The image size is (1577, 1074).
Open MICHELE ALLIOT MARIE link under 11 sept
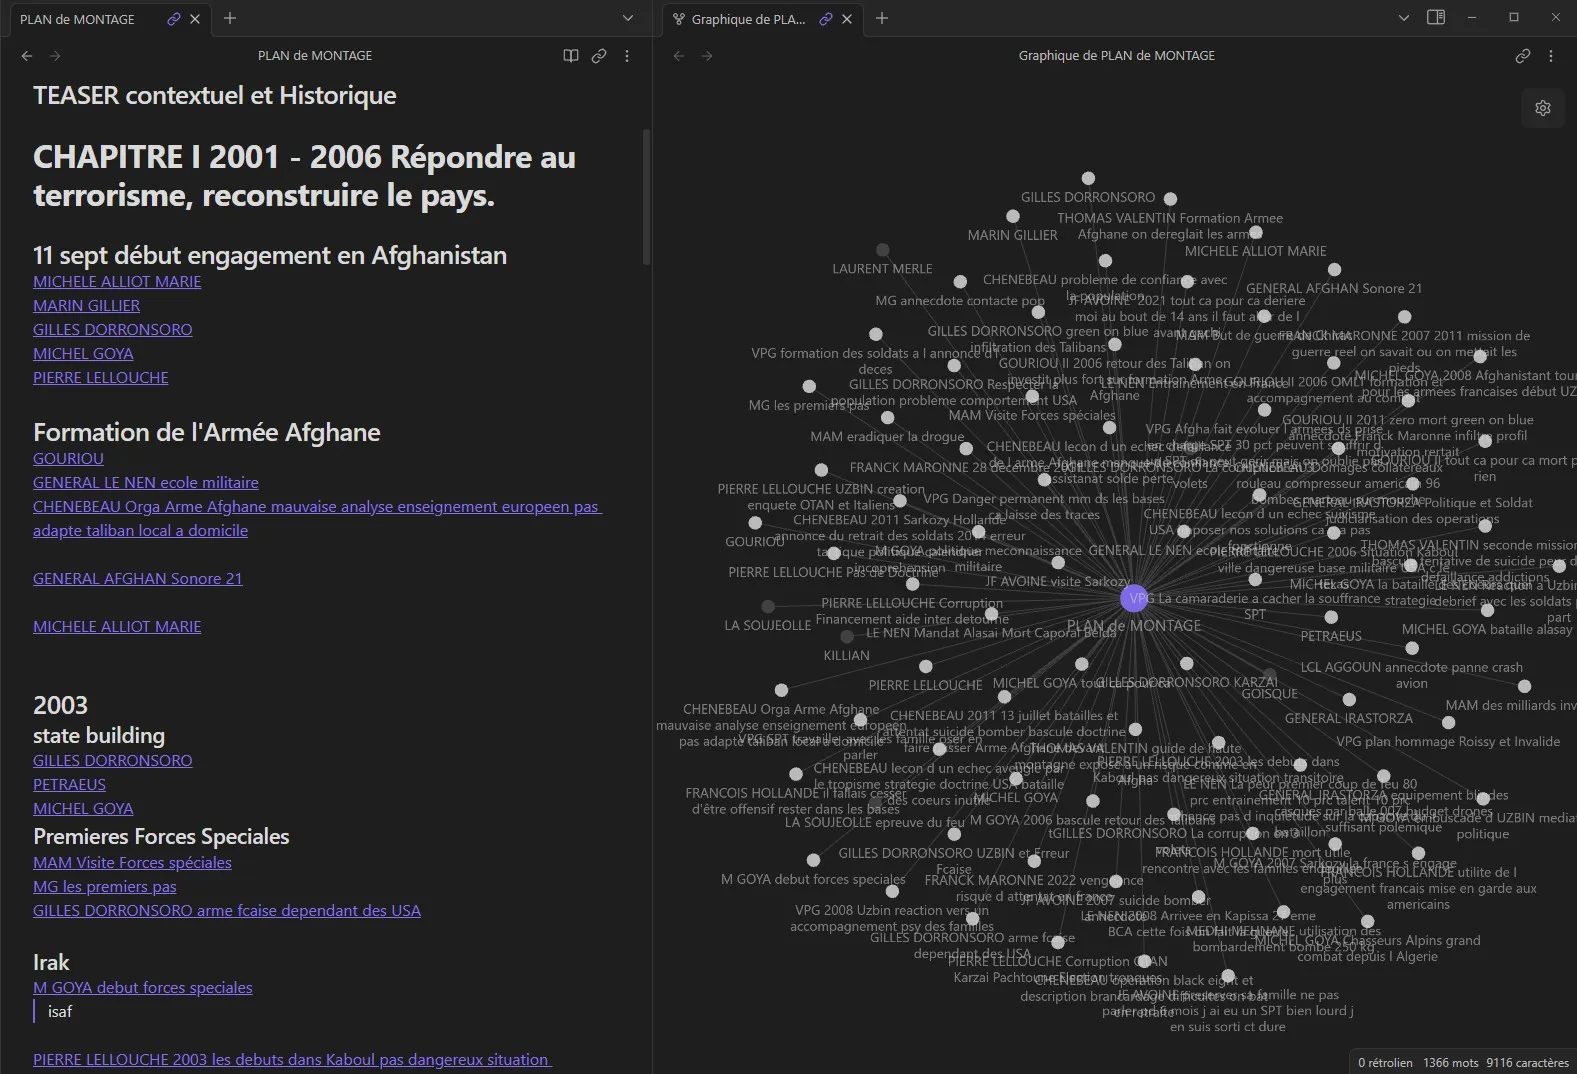(x=117, y=282)
